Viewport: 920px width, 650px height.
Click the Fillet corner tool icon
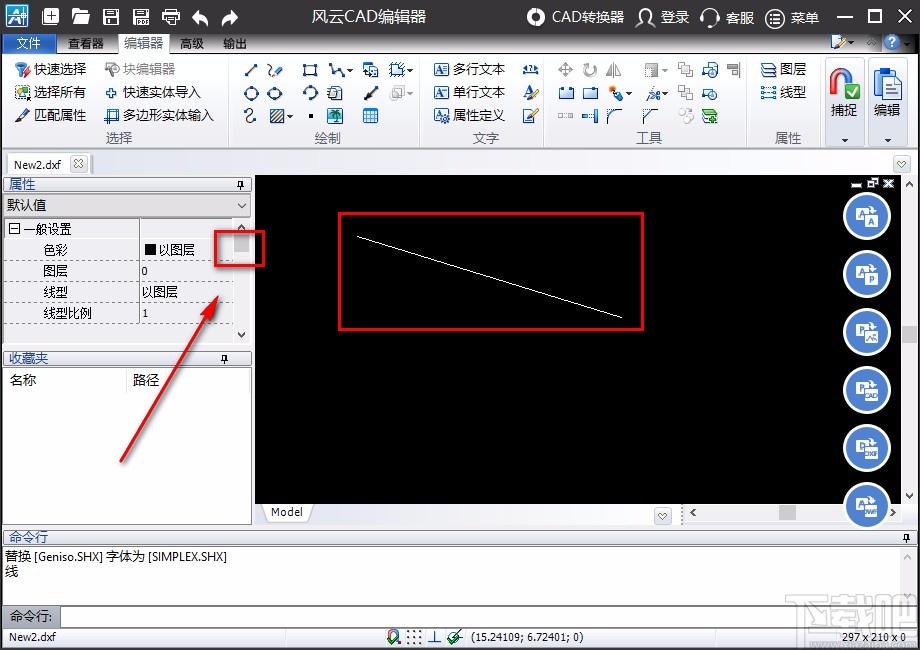pos(614,116)
